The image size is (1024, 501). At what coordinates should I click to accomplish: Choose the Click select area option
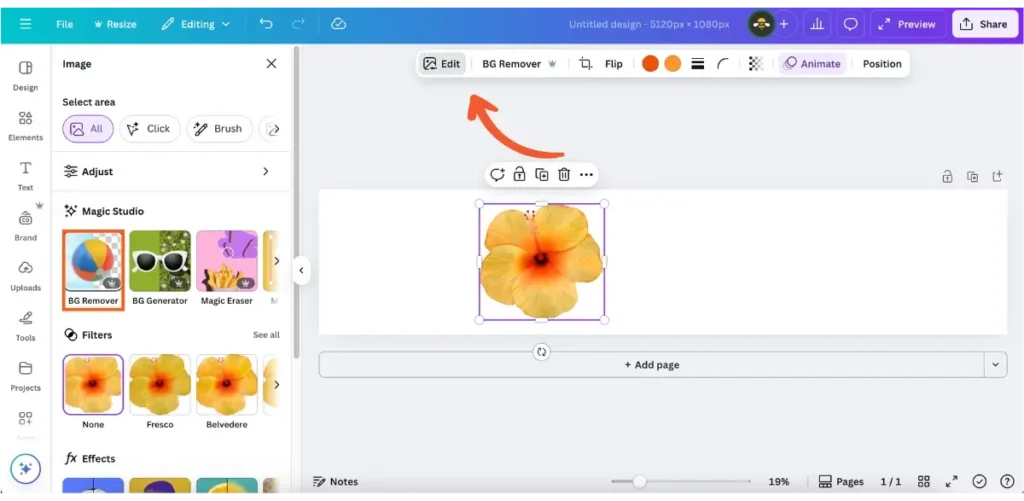pyautogui.click(x=150, y=129)
